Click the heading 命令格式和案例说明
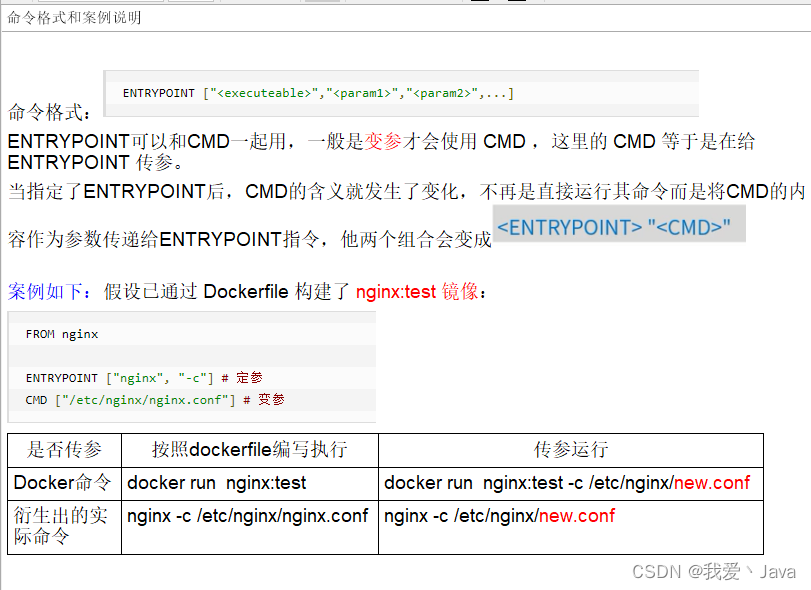Screen dimensions: 811x590 pyautogui.click(x=74, y=18)
